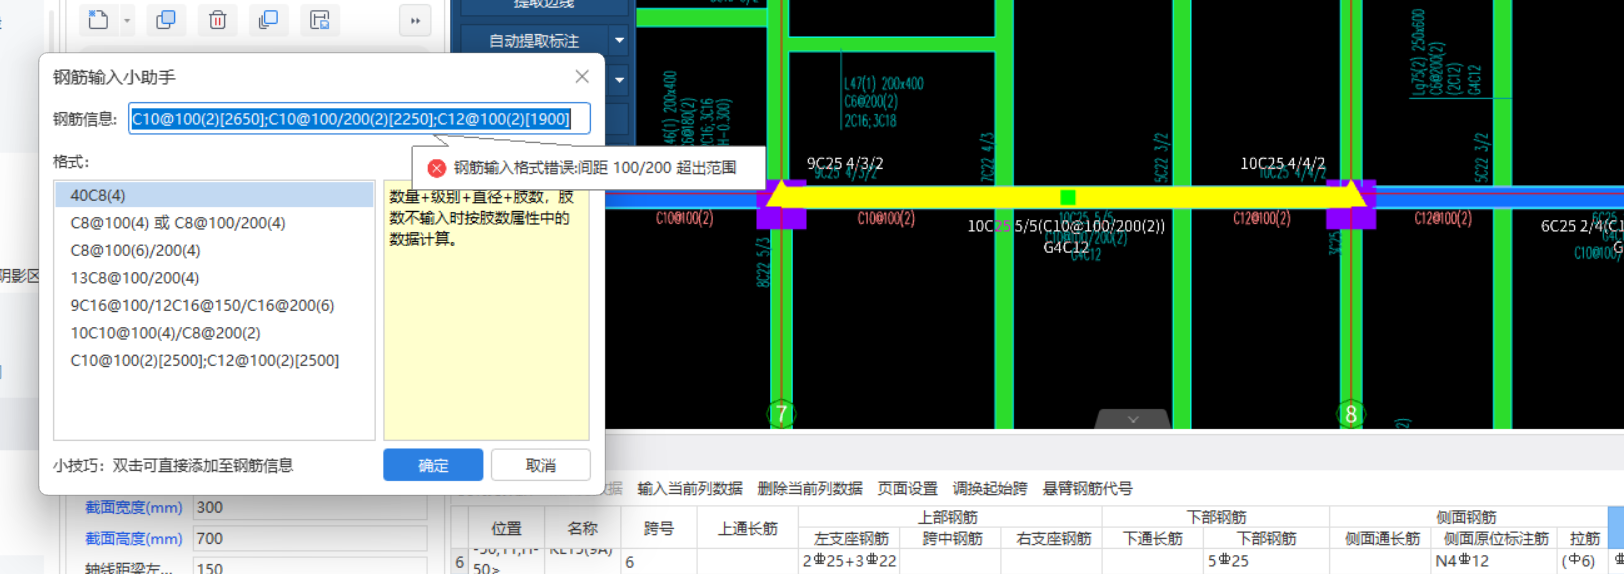Click the span number cell 6
The height and width of the screenshot is (574, 1624).
658,561
